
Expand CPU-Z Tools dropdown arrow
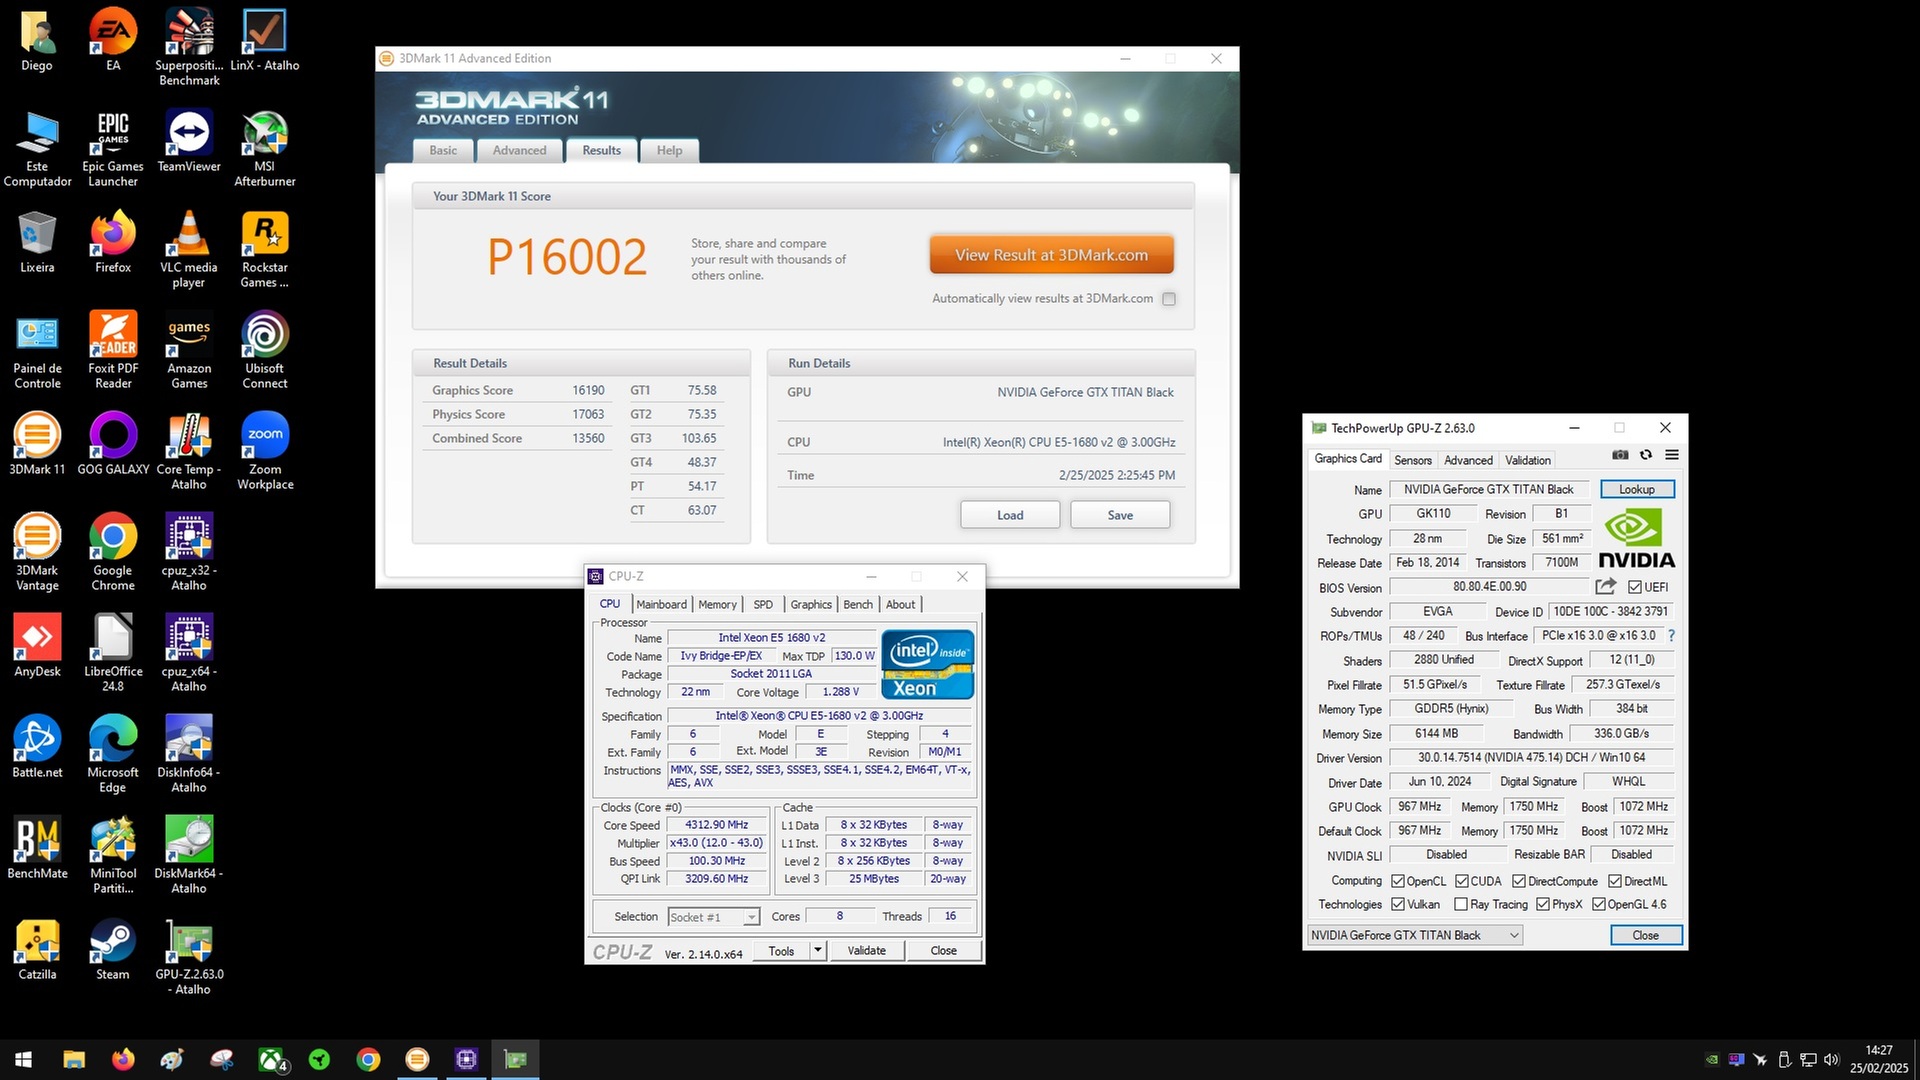pyautogui.click(x=818, y=950)
